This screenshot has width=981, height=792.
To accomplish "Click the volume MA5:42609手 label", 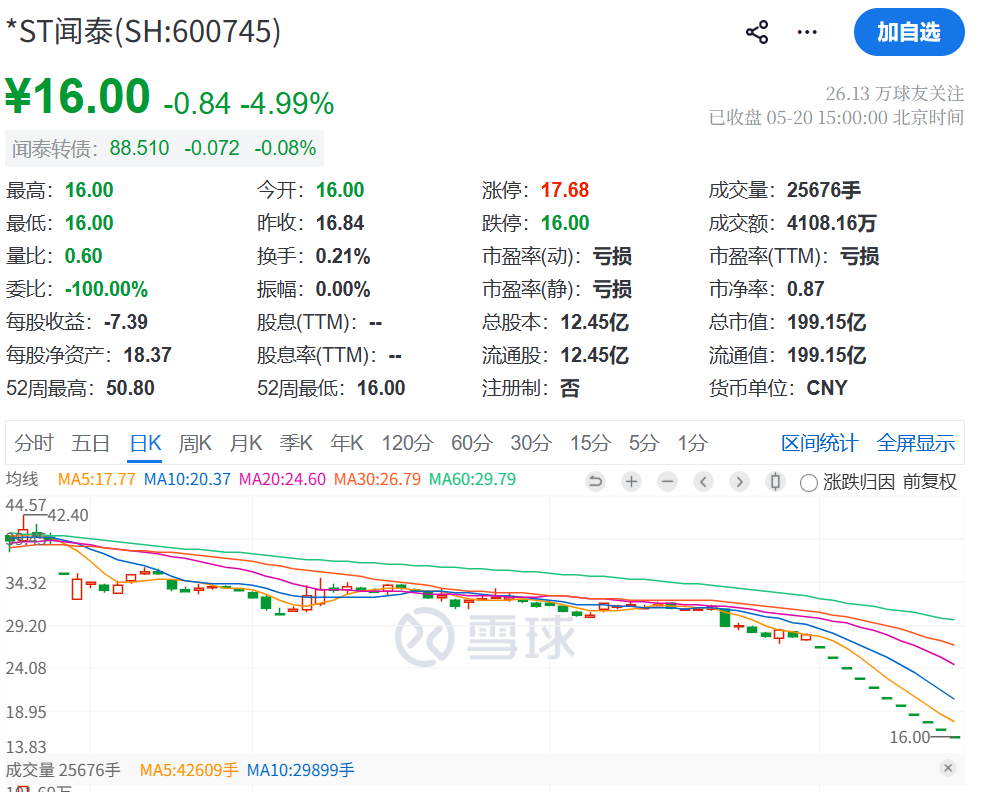I will tap(189, 769).
